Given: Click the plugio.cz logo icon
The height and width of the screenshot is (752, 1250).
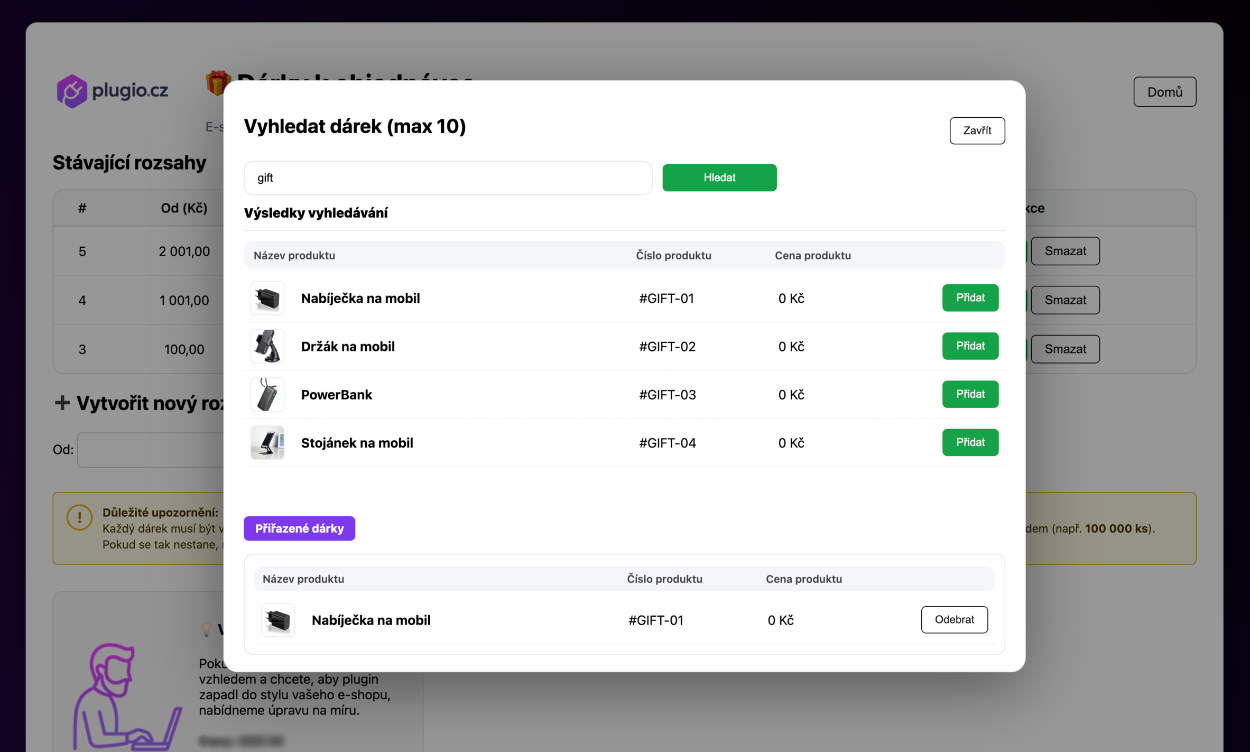Looking at the screenshot, I should click(x=73, y=91).
